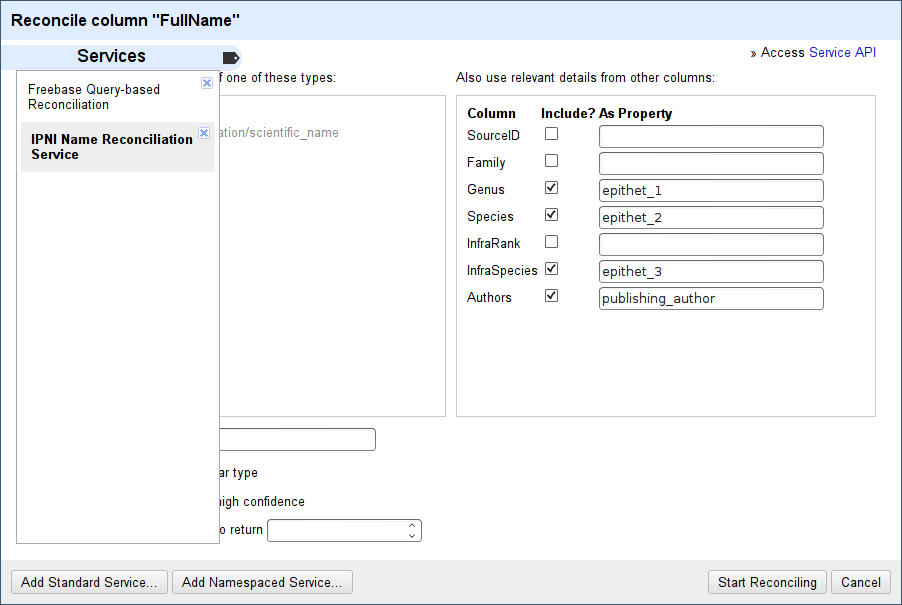Collapse the Services panel tag icon
902x605 pixels.
231,58
